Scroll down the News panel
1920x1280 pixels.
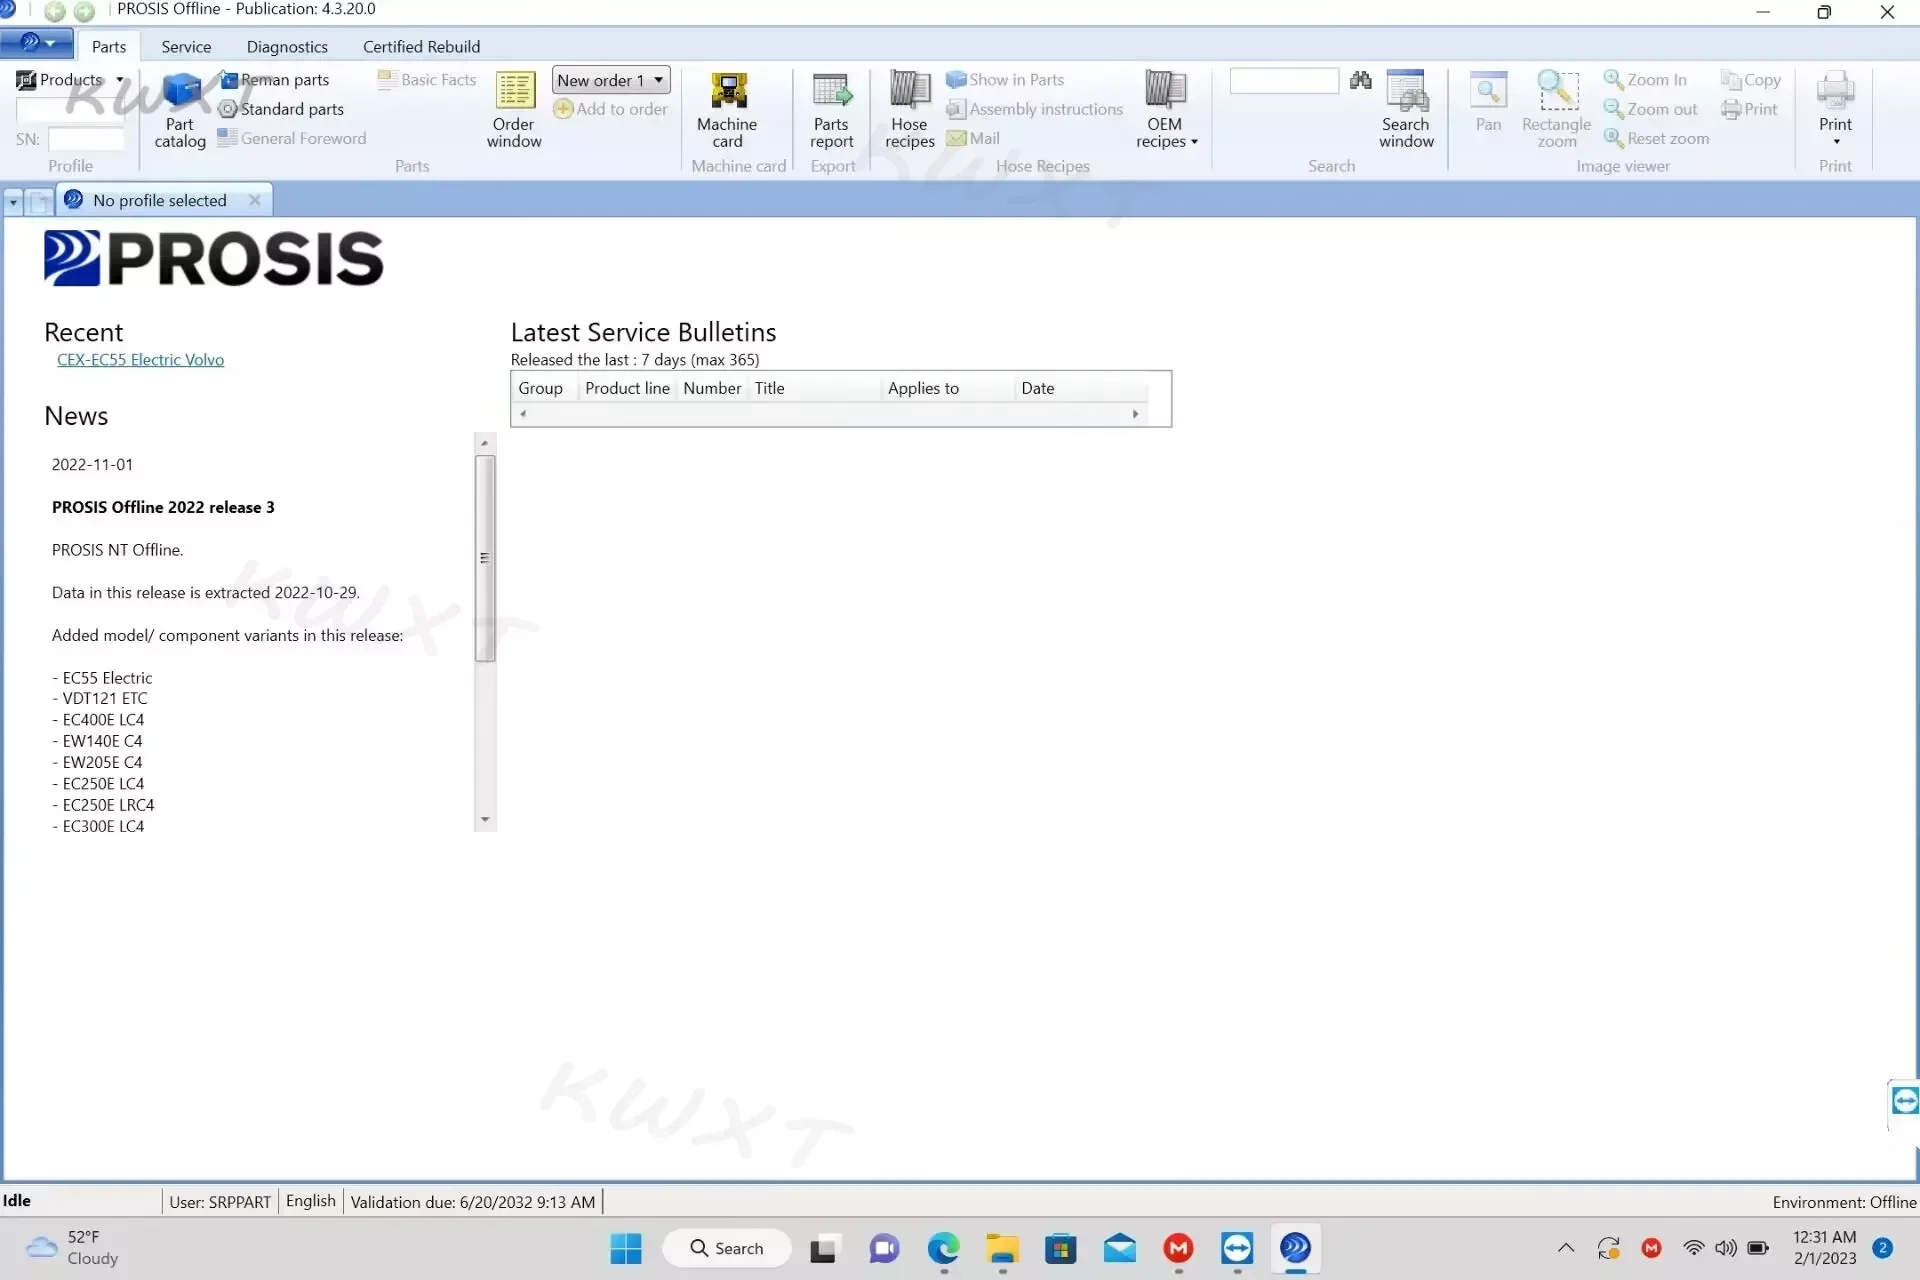point(484,820)
